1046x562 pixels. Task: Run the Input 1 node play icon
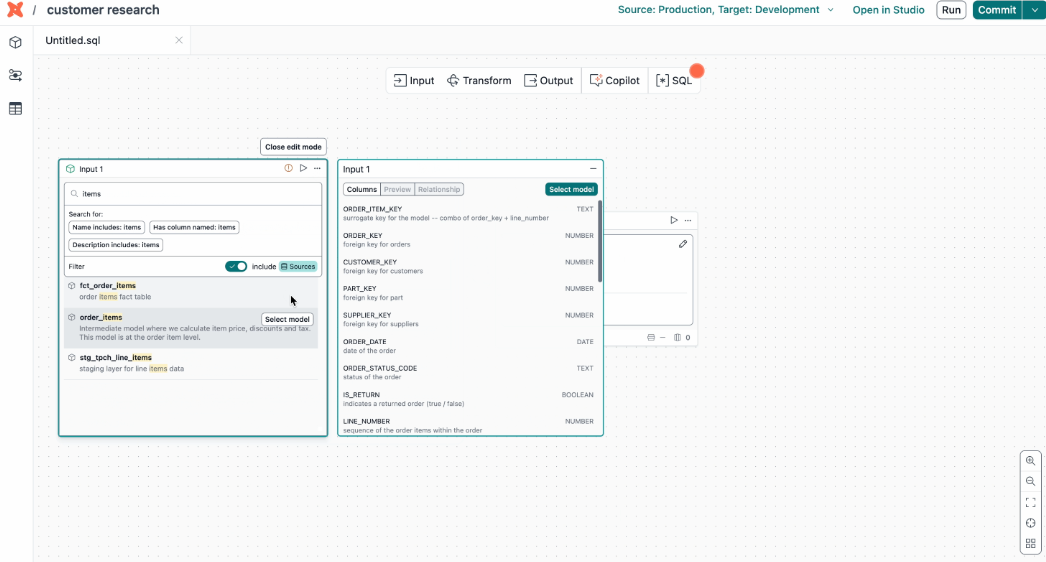pos(303,168)
